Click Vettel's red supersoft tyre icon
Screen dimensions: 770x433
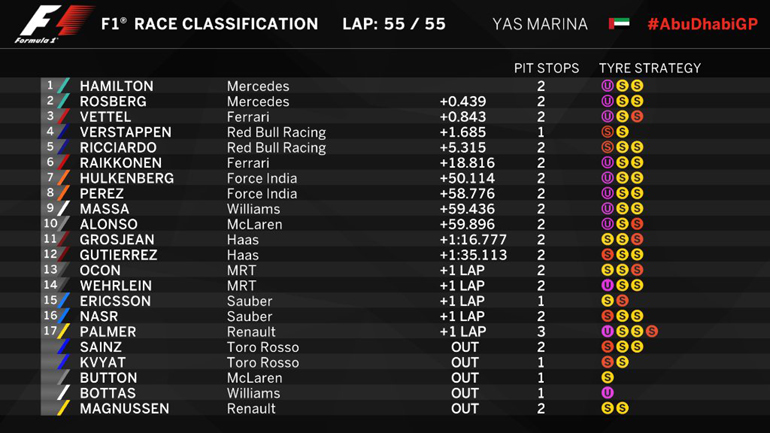(637, 117)
